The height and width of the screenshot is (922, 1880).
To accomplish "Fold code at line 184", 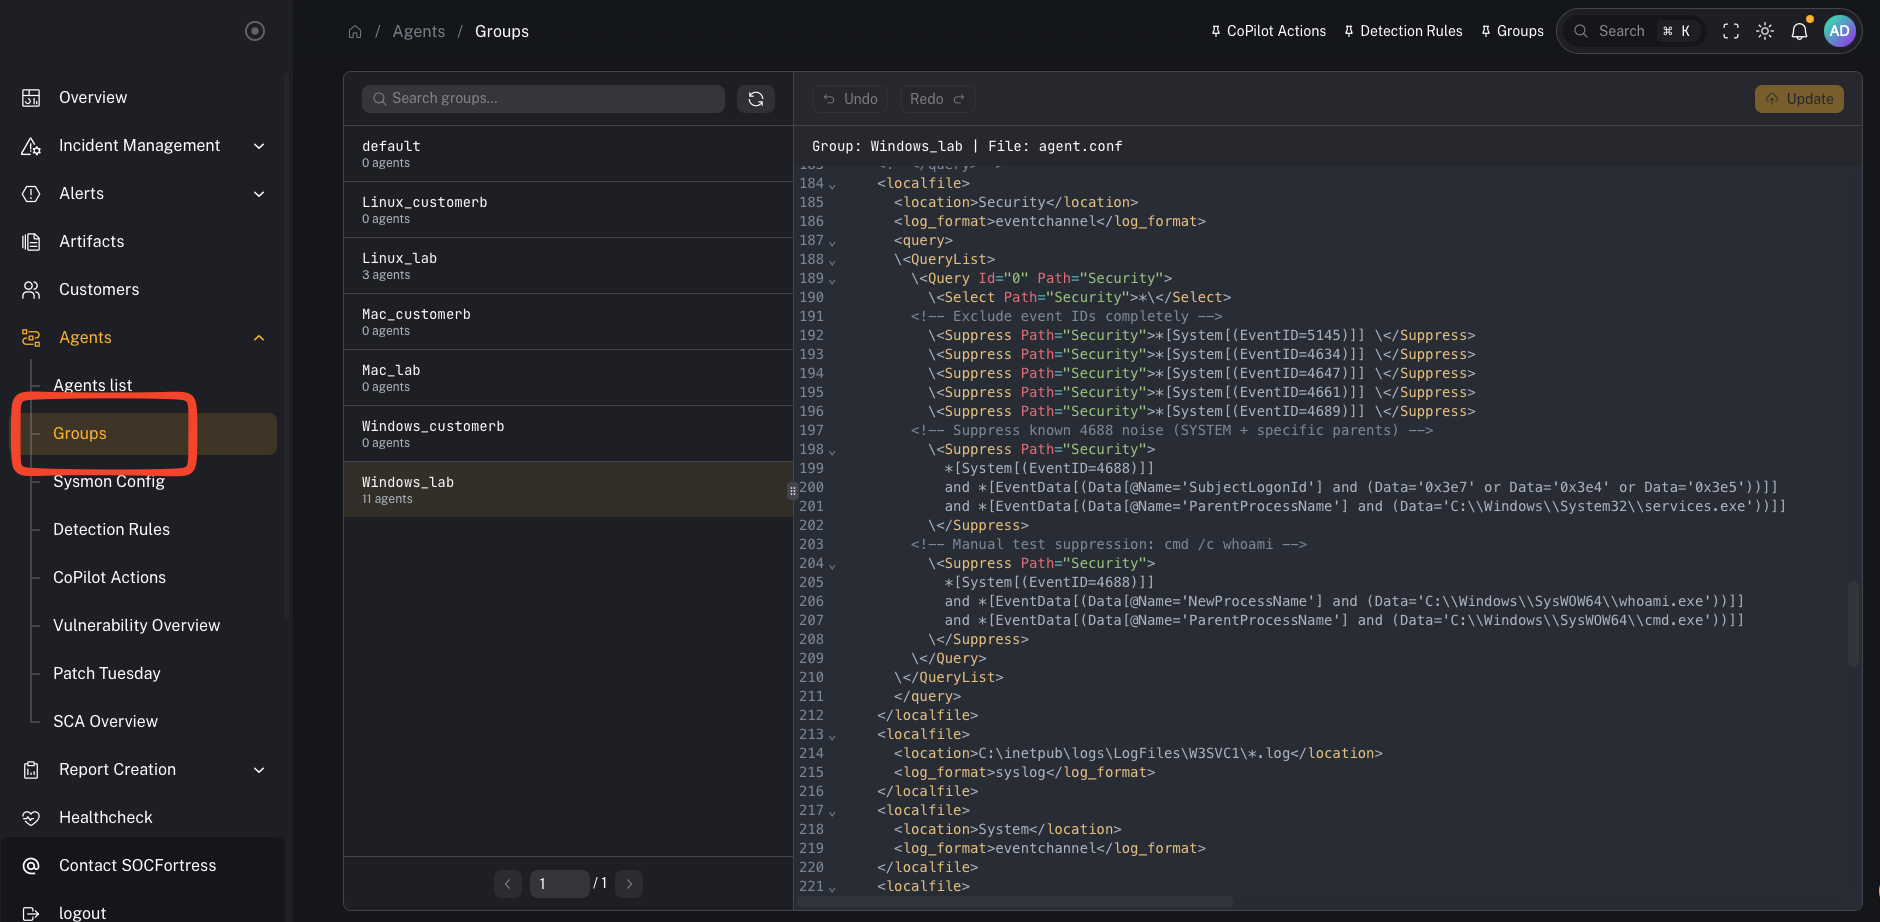I will pyautogui.click(x=832, y=185).
